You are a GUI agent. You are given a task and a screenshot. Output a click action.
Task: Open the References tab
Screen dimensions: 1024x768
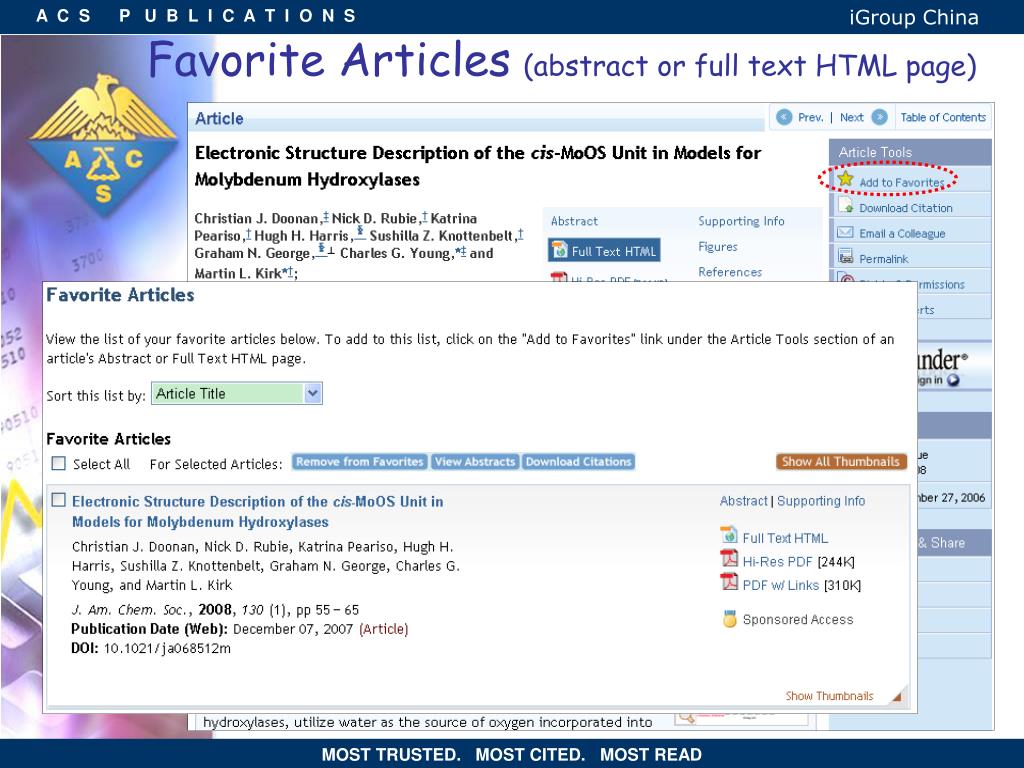pyautogui.click(x=730, y=272)
